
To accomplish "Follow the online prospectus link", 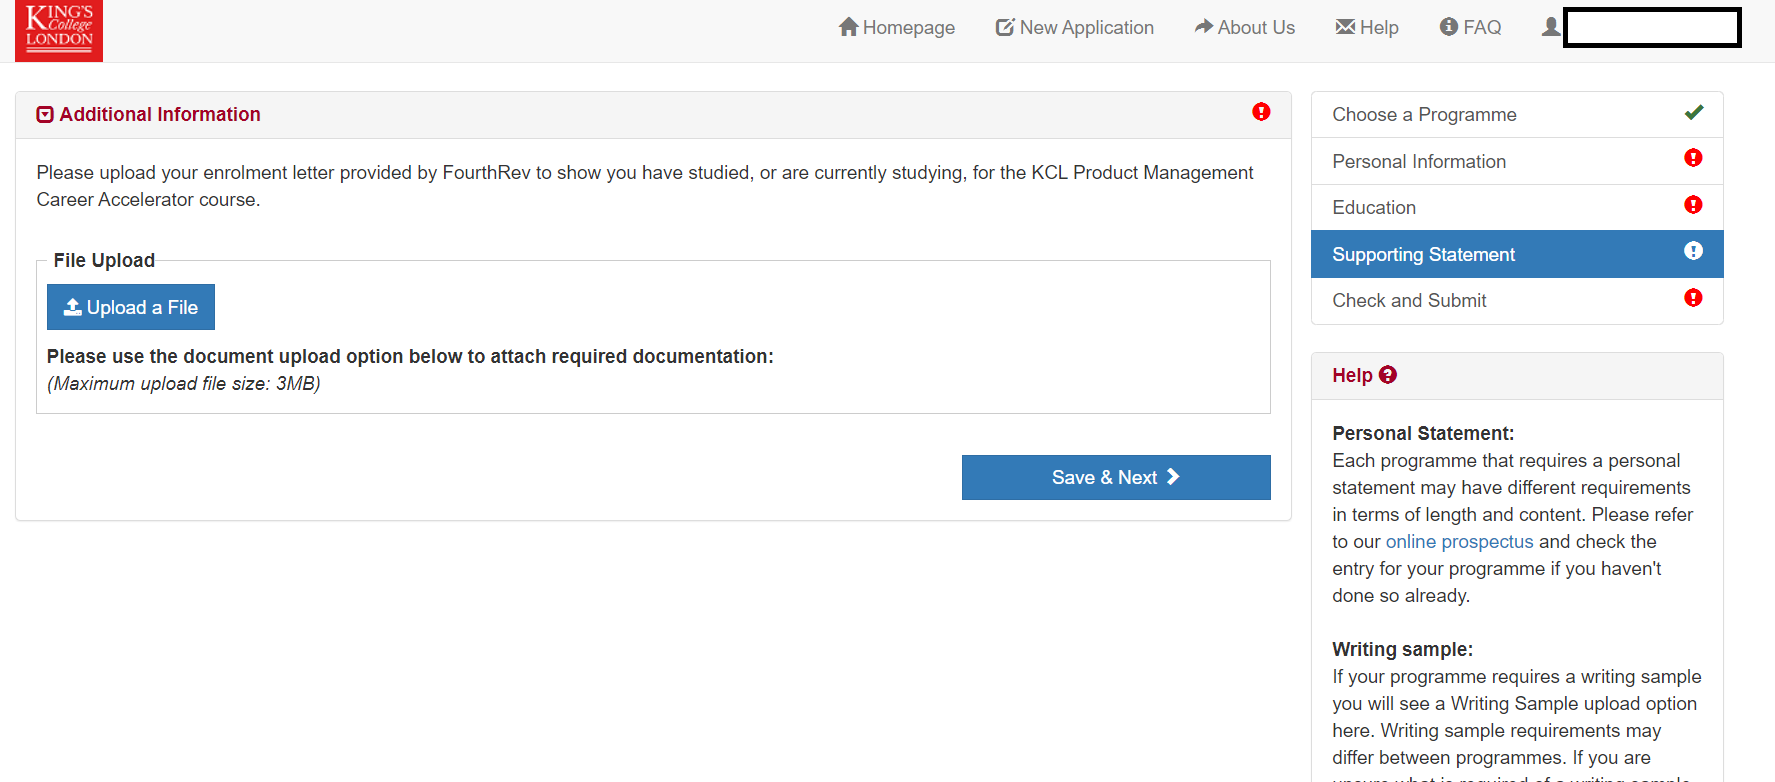I will (x=1459, y=542).
